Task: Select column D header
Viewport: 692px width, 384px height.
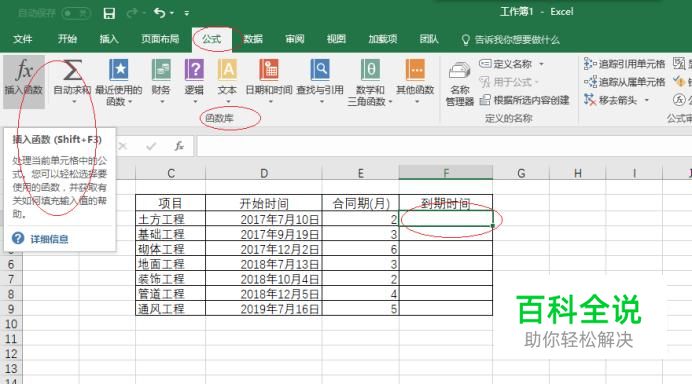Action: pyautogui.click(x=264, y=173)
